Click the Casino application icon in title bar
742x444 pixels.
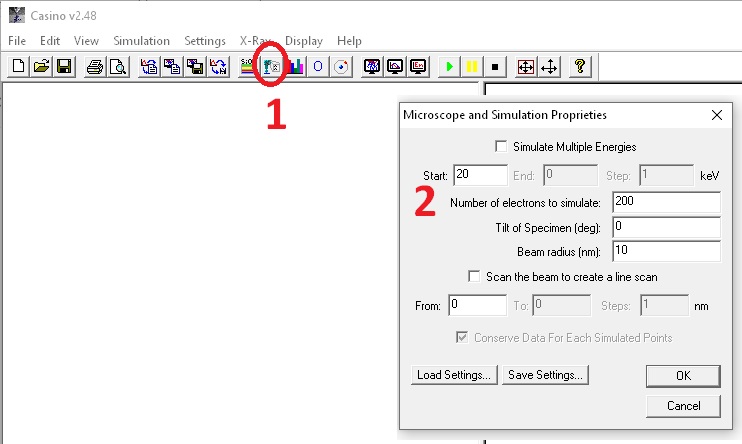click(17, 15)
